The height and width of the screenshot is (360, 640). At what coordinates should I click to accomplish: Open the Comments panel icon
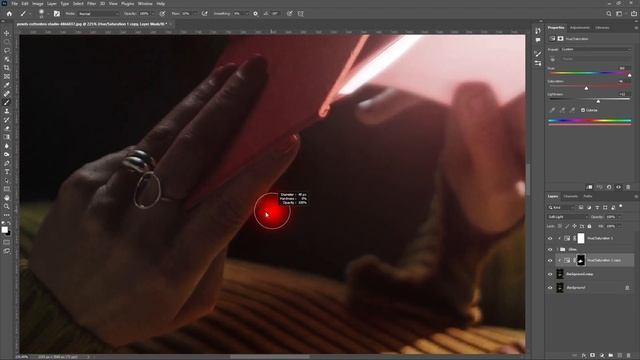point(538,40)
